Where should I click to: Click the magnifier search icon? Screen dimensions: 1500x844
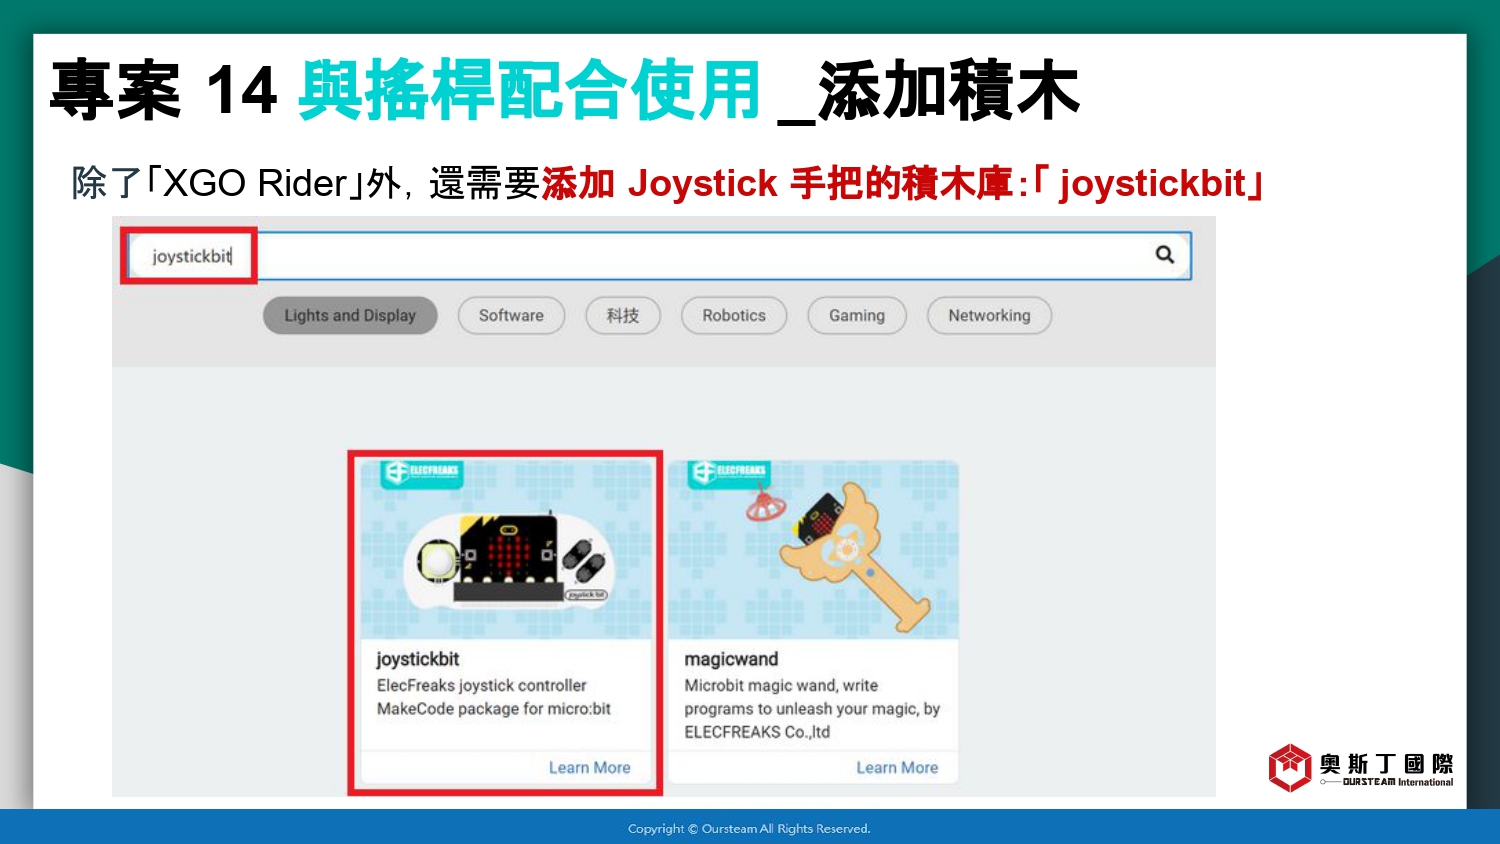[1165, 255]
